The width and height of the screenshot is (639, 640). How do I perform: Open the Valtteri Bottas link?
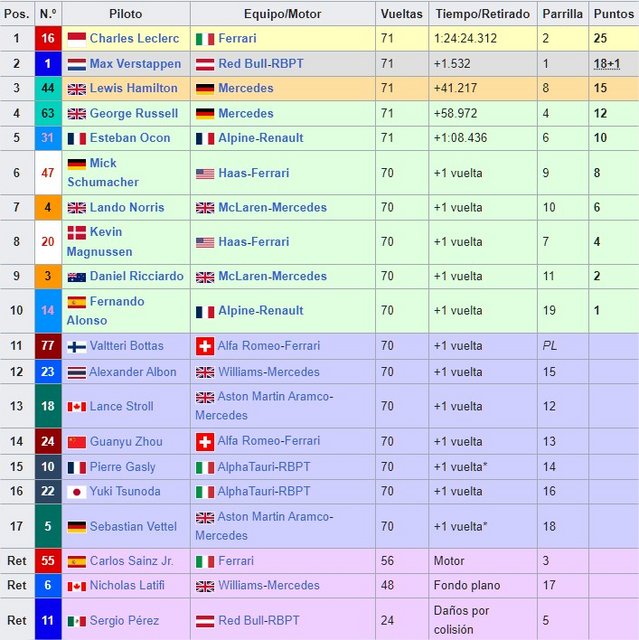click(126, 346)
